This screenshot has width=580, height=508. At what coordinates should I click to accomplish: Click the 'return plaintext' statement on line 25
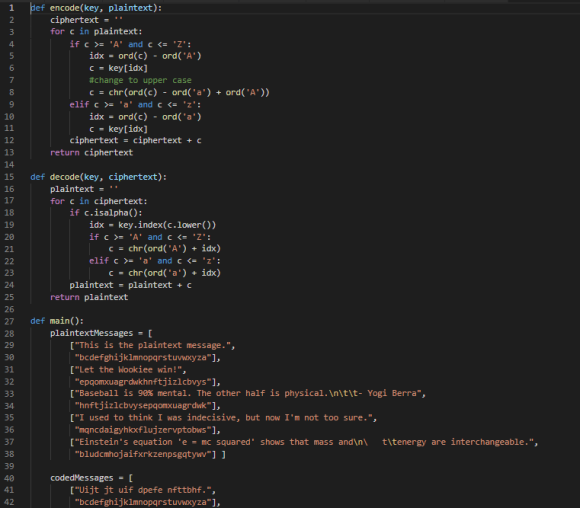click(89, 297)
